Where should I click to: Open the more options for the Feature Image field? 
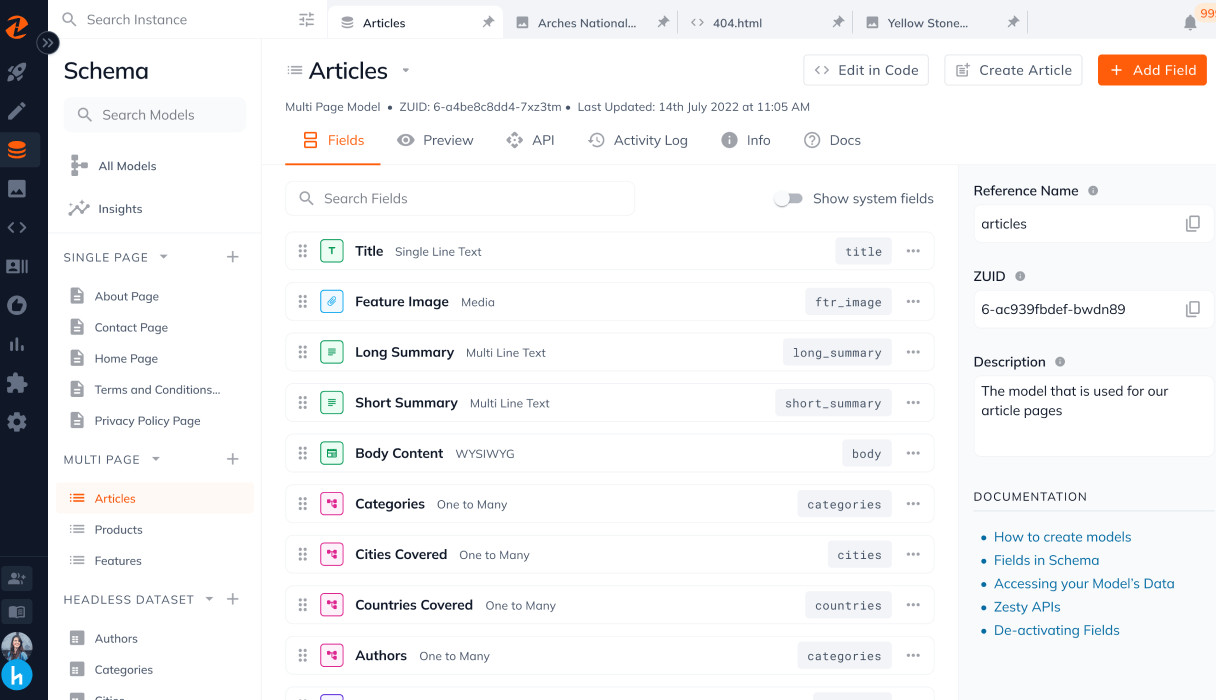(913, 301)
